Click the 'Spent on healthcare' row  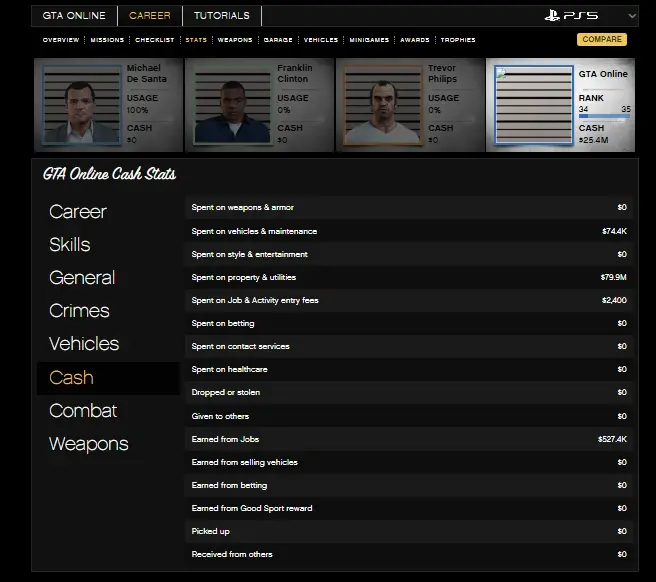[x=409, y=369]
